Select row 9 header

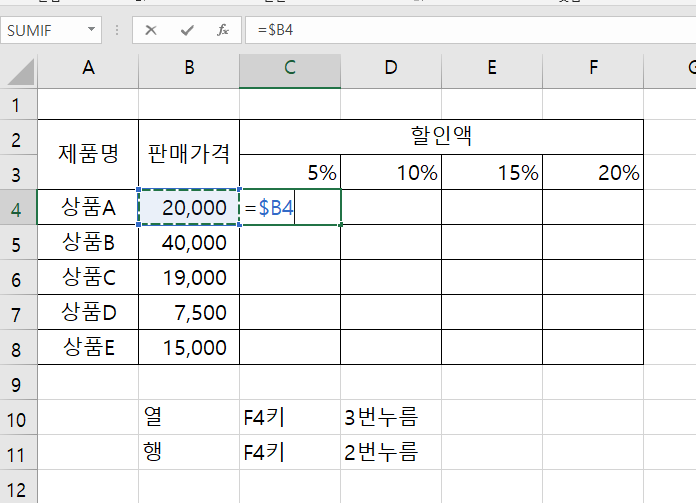click(18, 384)
